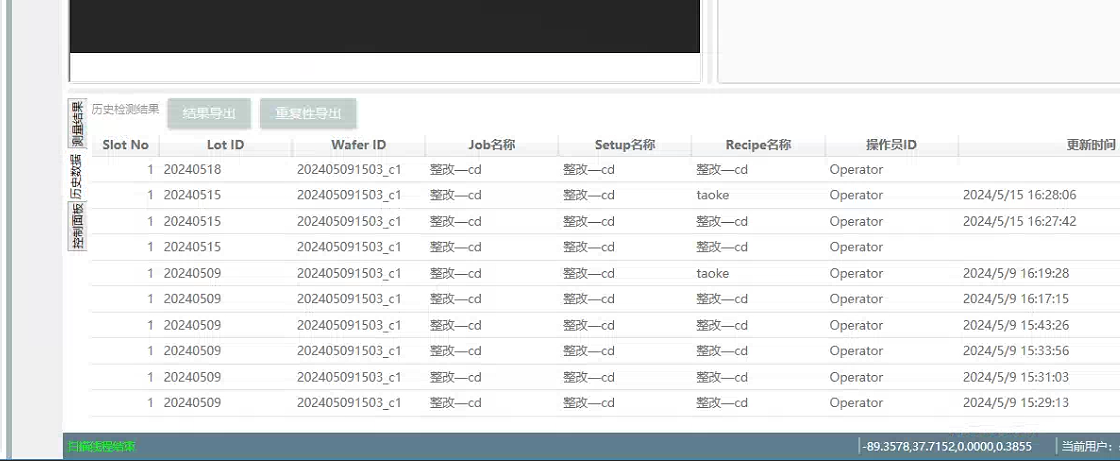Screen dimensions: 1120x461
Task: Click the 重复性导出 button
Action: pos(308,114)
